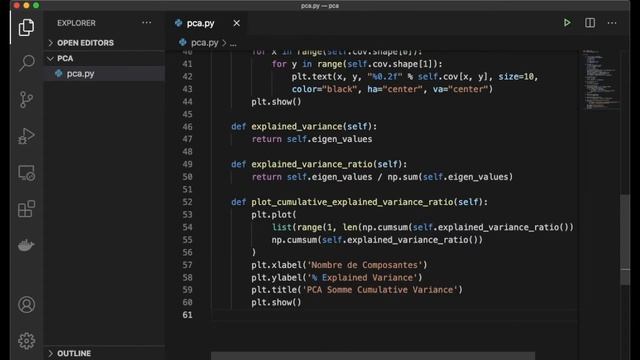Screen dimensions: 640x360
Task: Close the pca.py editor tab
Action: tap(236, 23)
